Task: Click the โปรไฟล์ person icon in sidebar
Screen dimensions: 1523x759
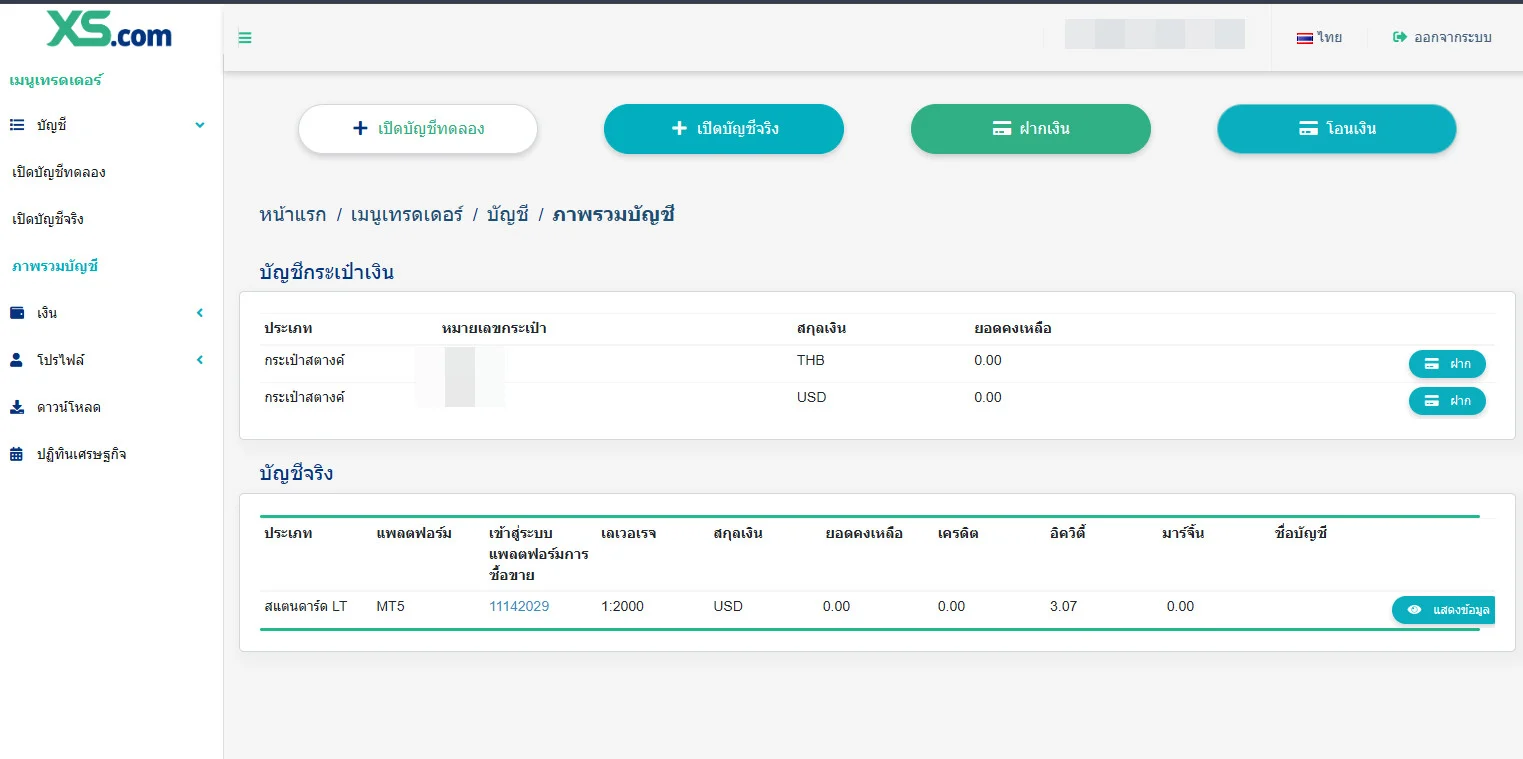Action: pyautogui.click(x=16, y=360)
